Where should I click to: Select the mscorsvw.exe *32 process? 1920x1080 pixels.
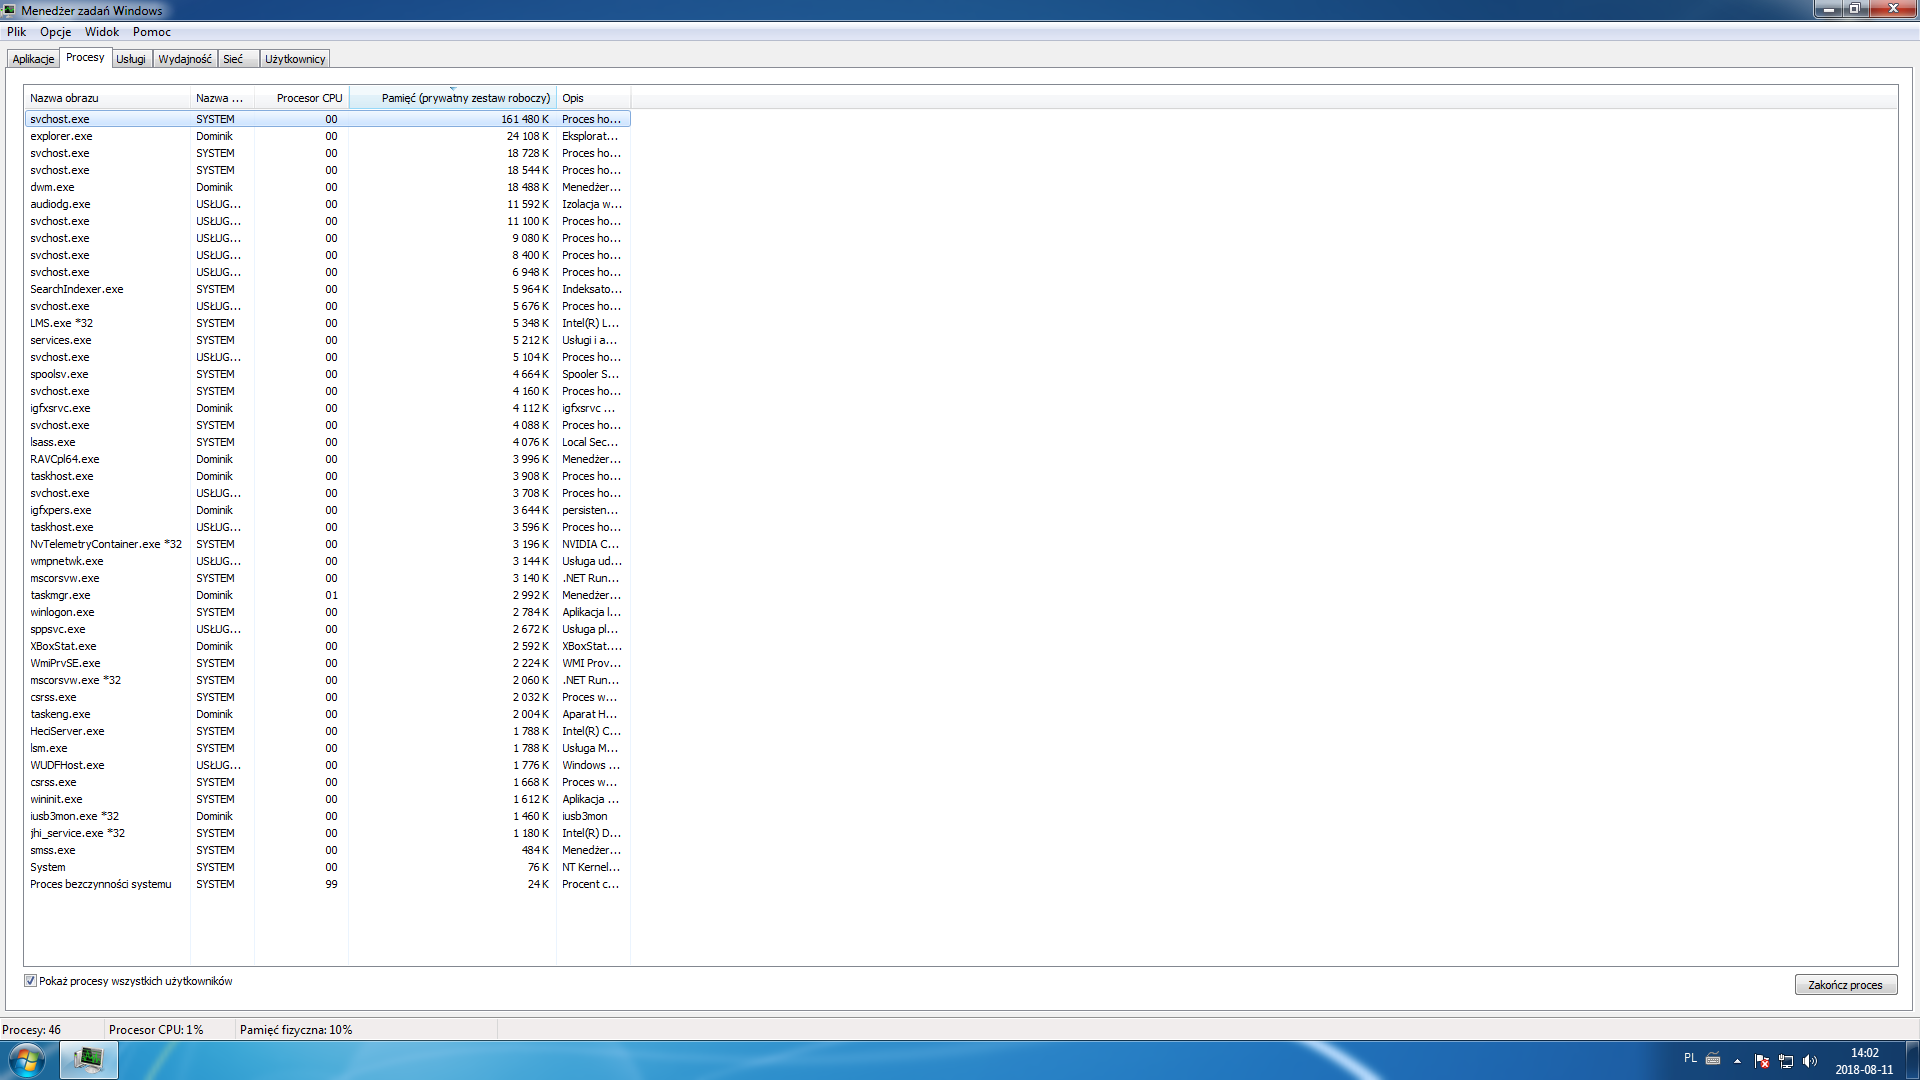pyautogui.click(x=327, y=680)
